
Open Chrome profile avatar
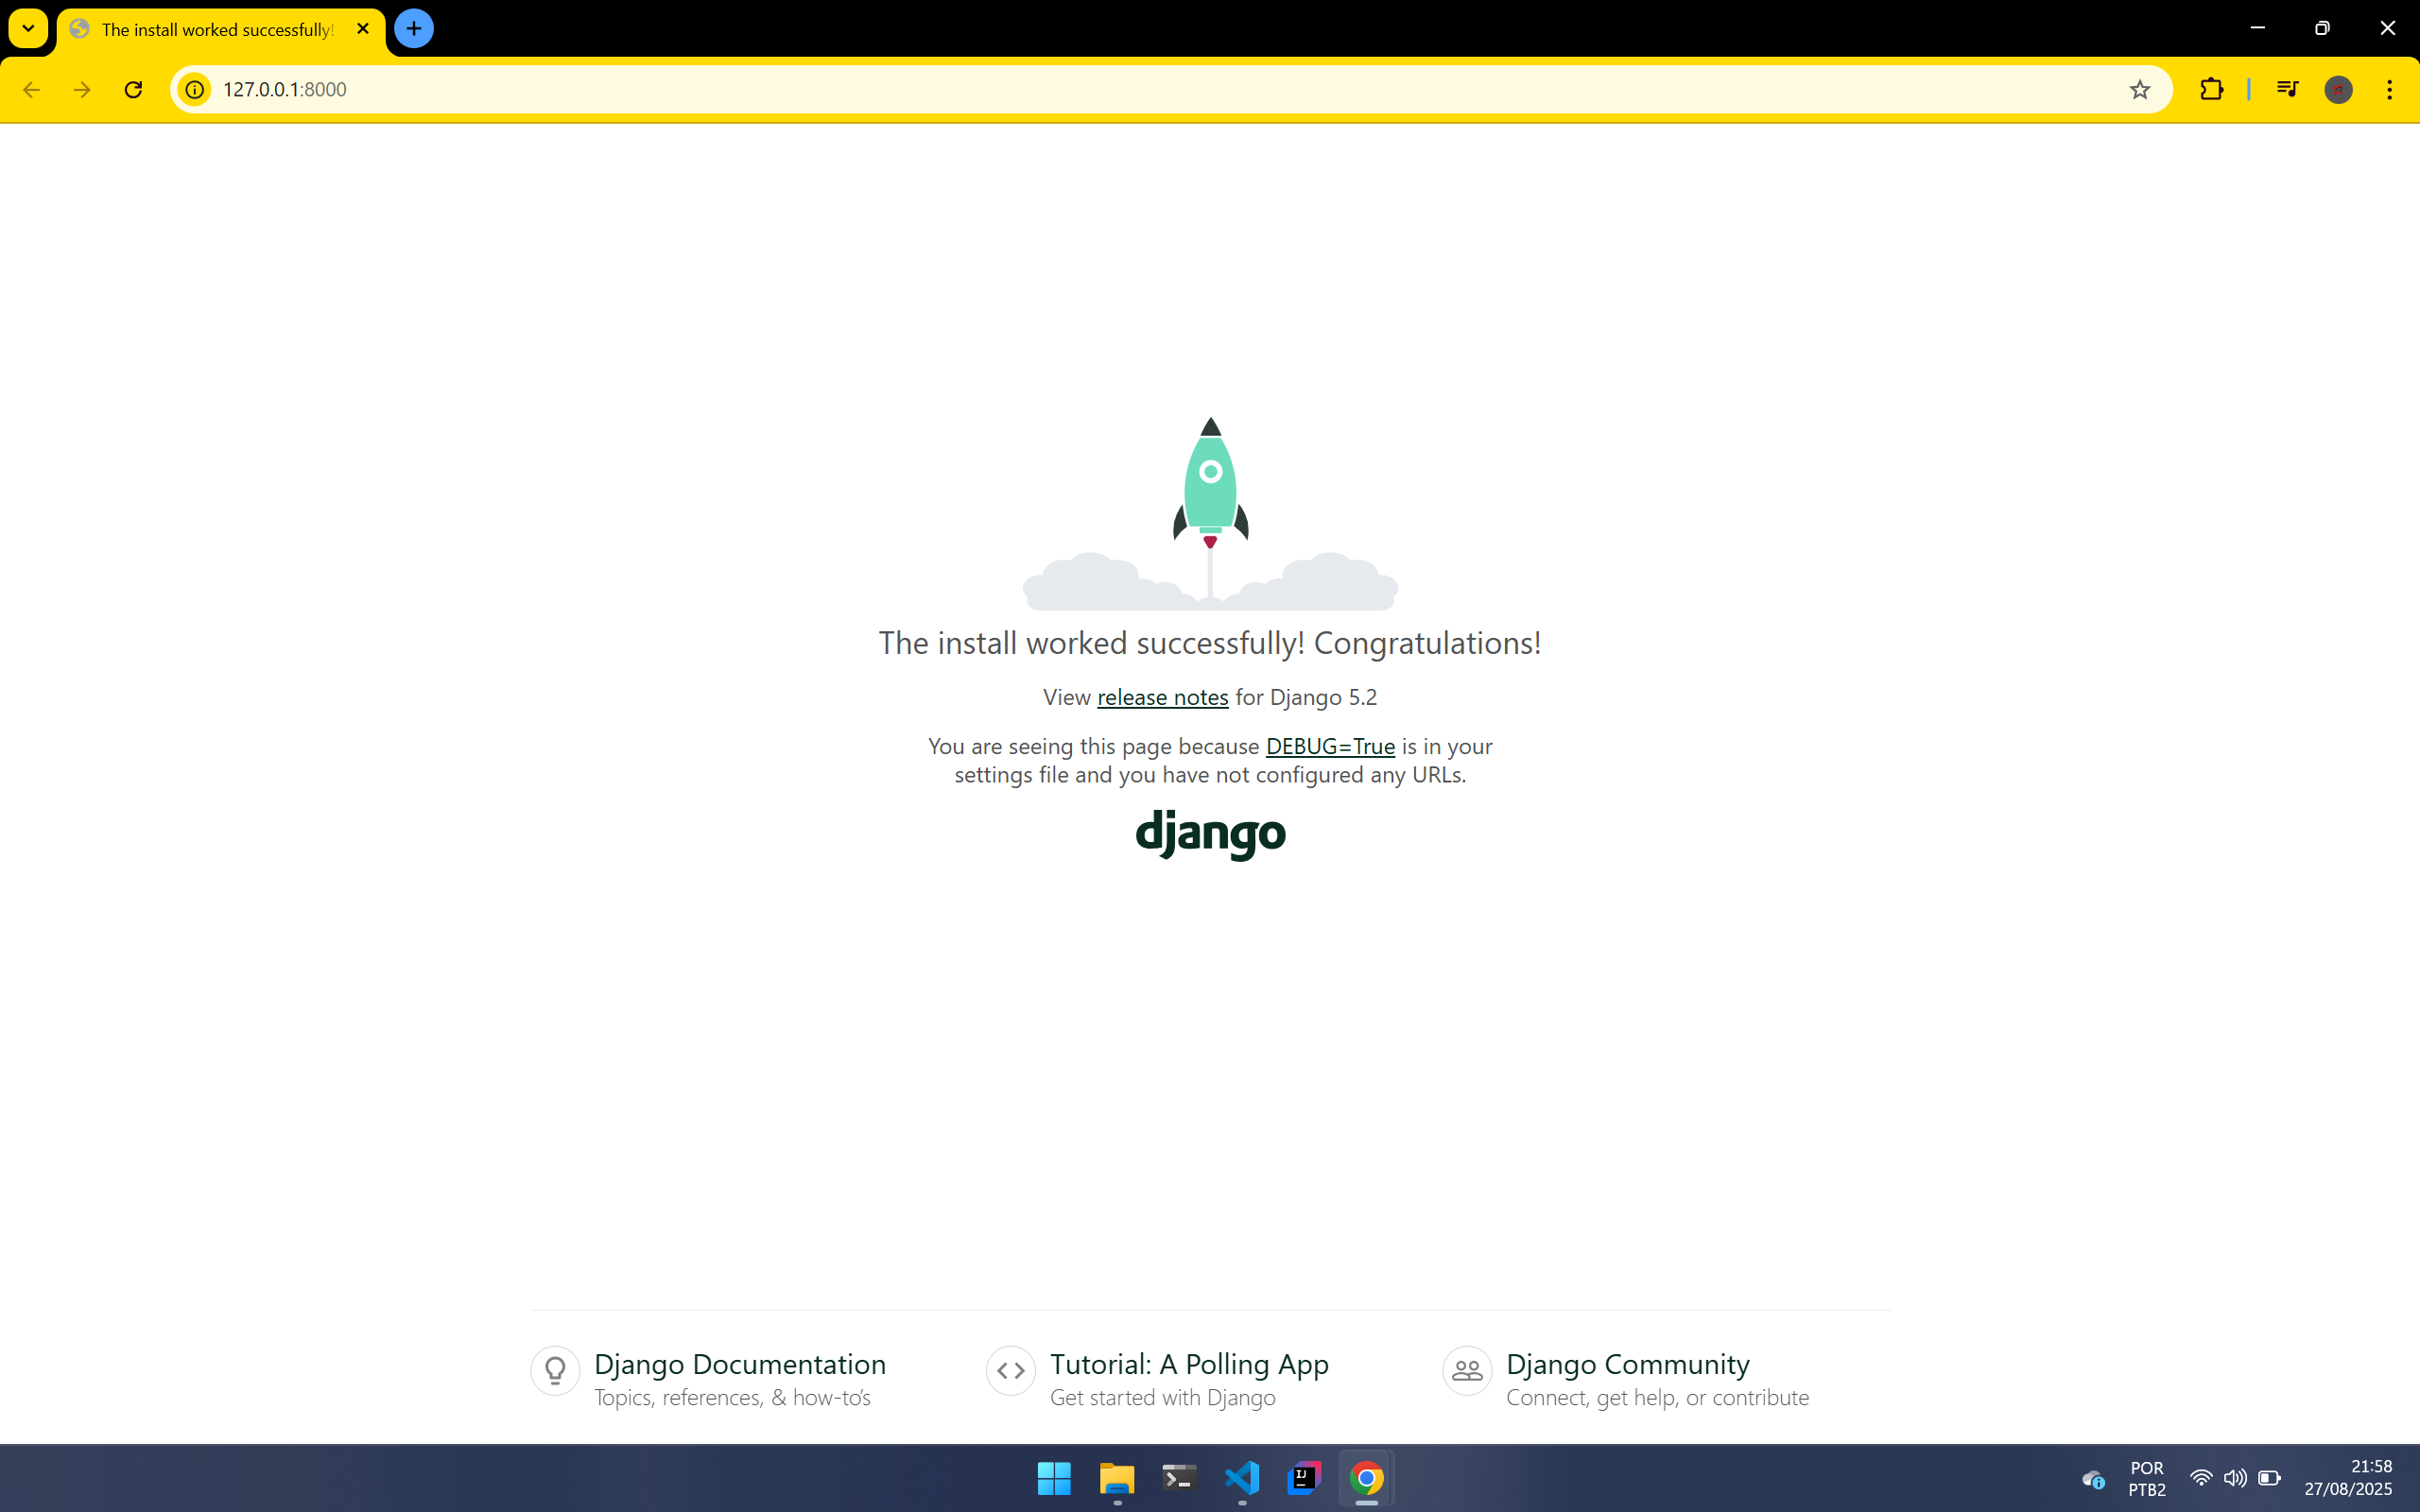[2338, 90]
